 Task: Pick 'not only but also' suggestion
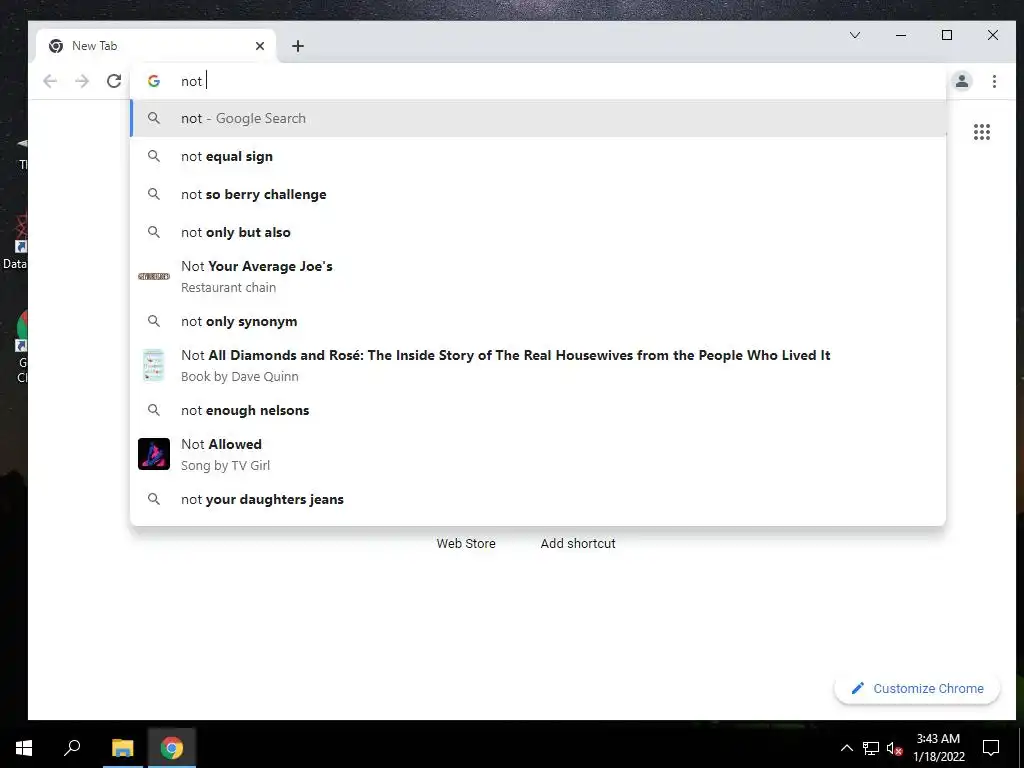(x=538, y=232)
